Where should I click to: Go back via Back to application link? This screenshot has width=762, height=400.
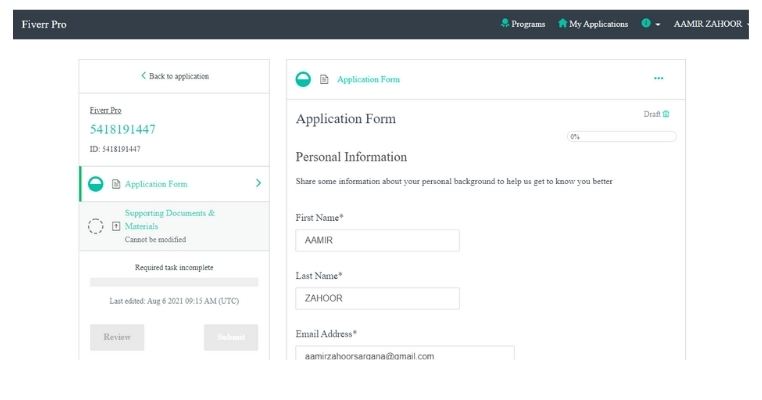click(175, 76)
